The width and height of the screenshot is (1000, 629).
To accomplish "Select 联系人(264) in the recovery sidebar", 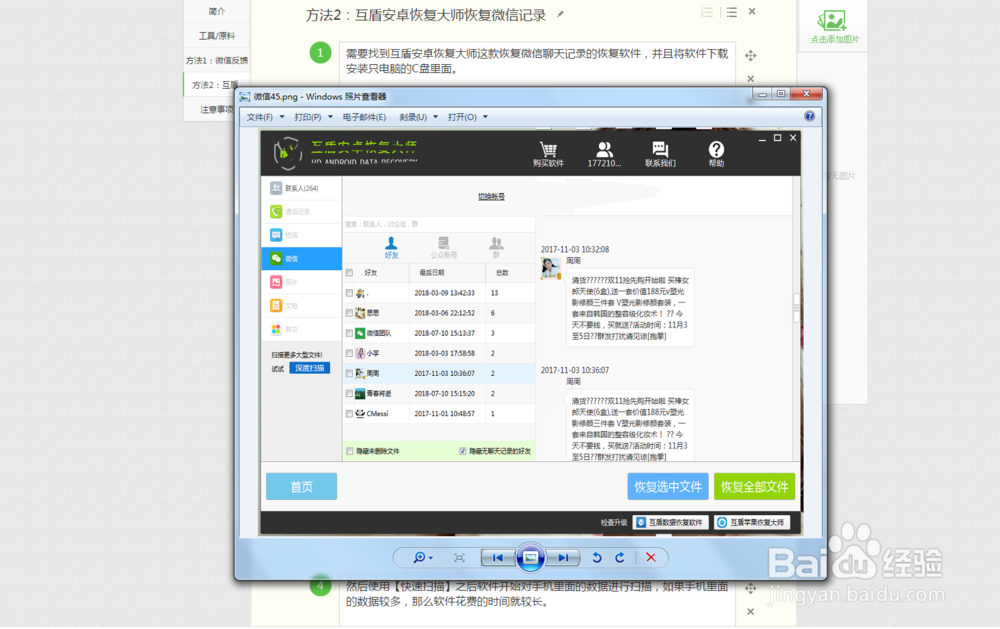I will point(301,188).
